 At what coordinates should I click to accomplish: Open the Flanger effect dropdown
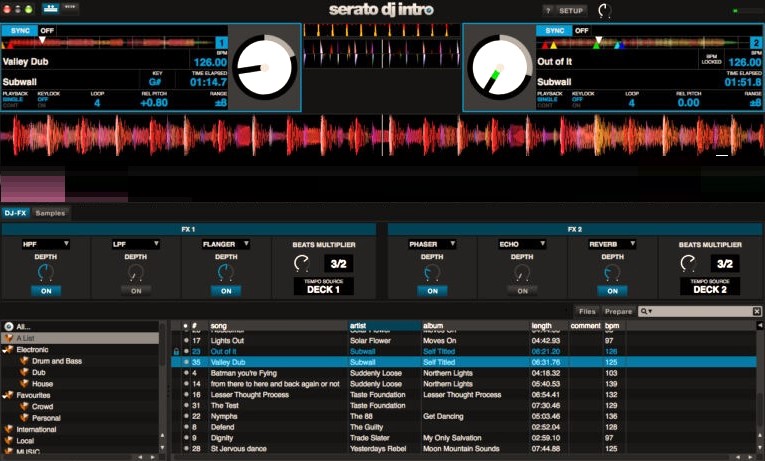click(226, 244)
